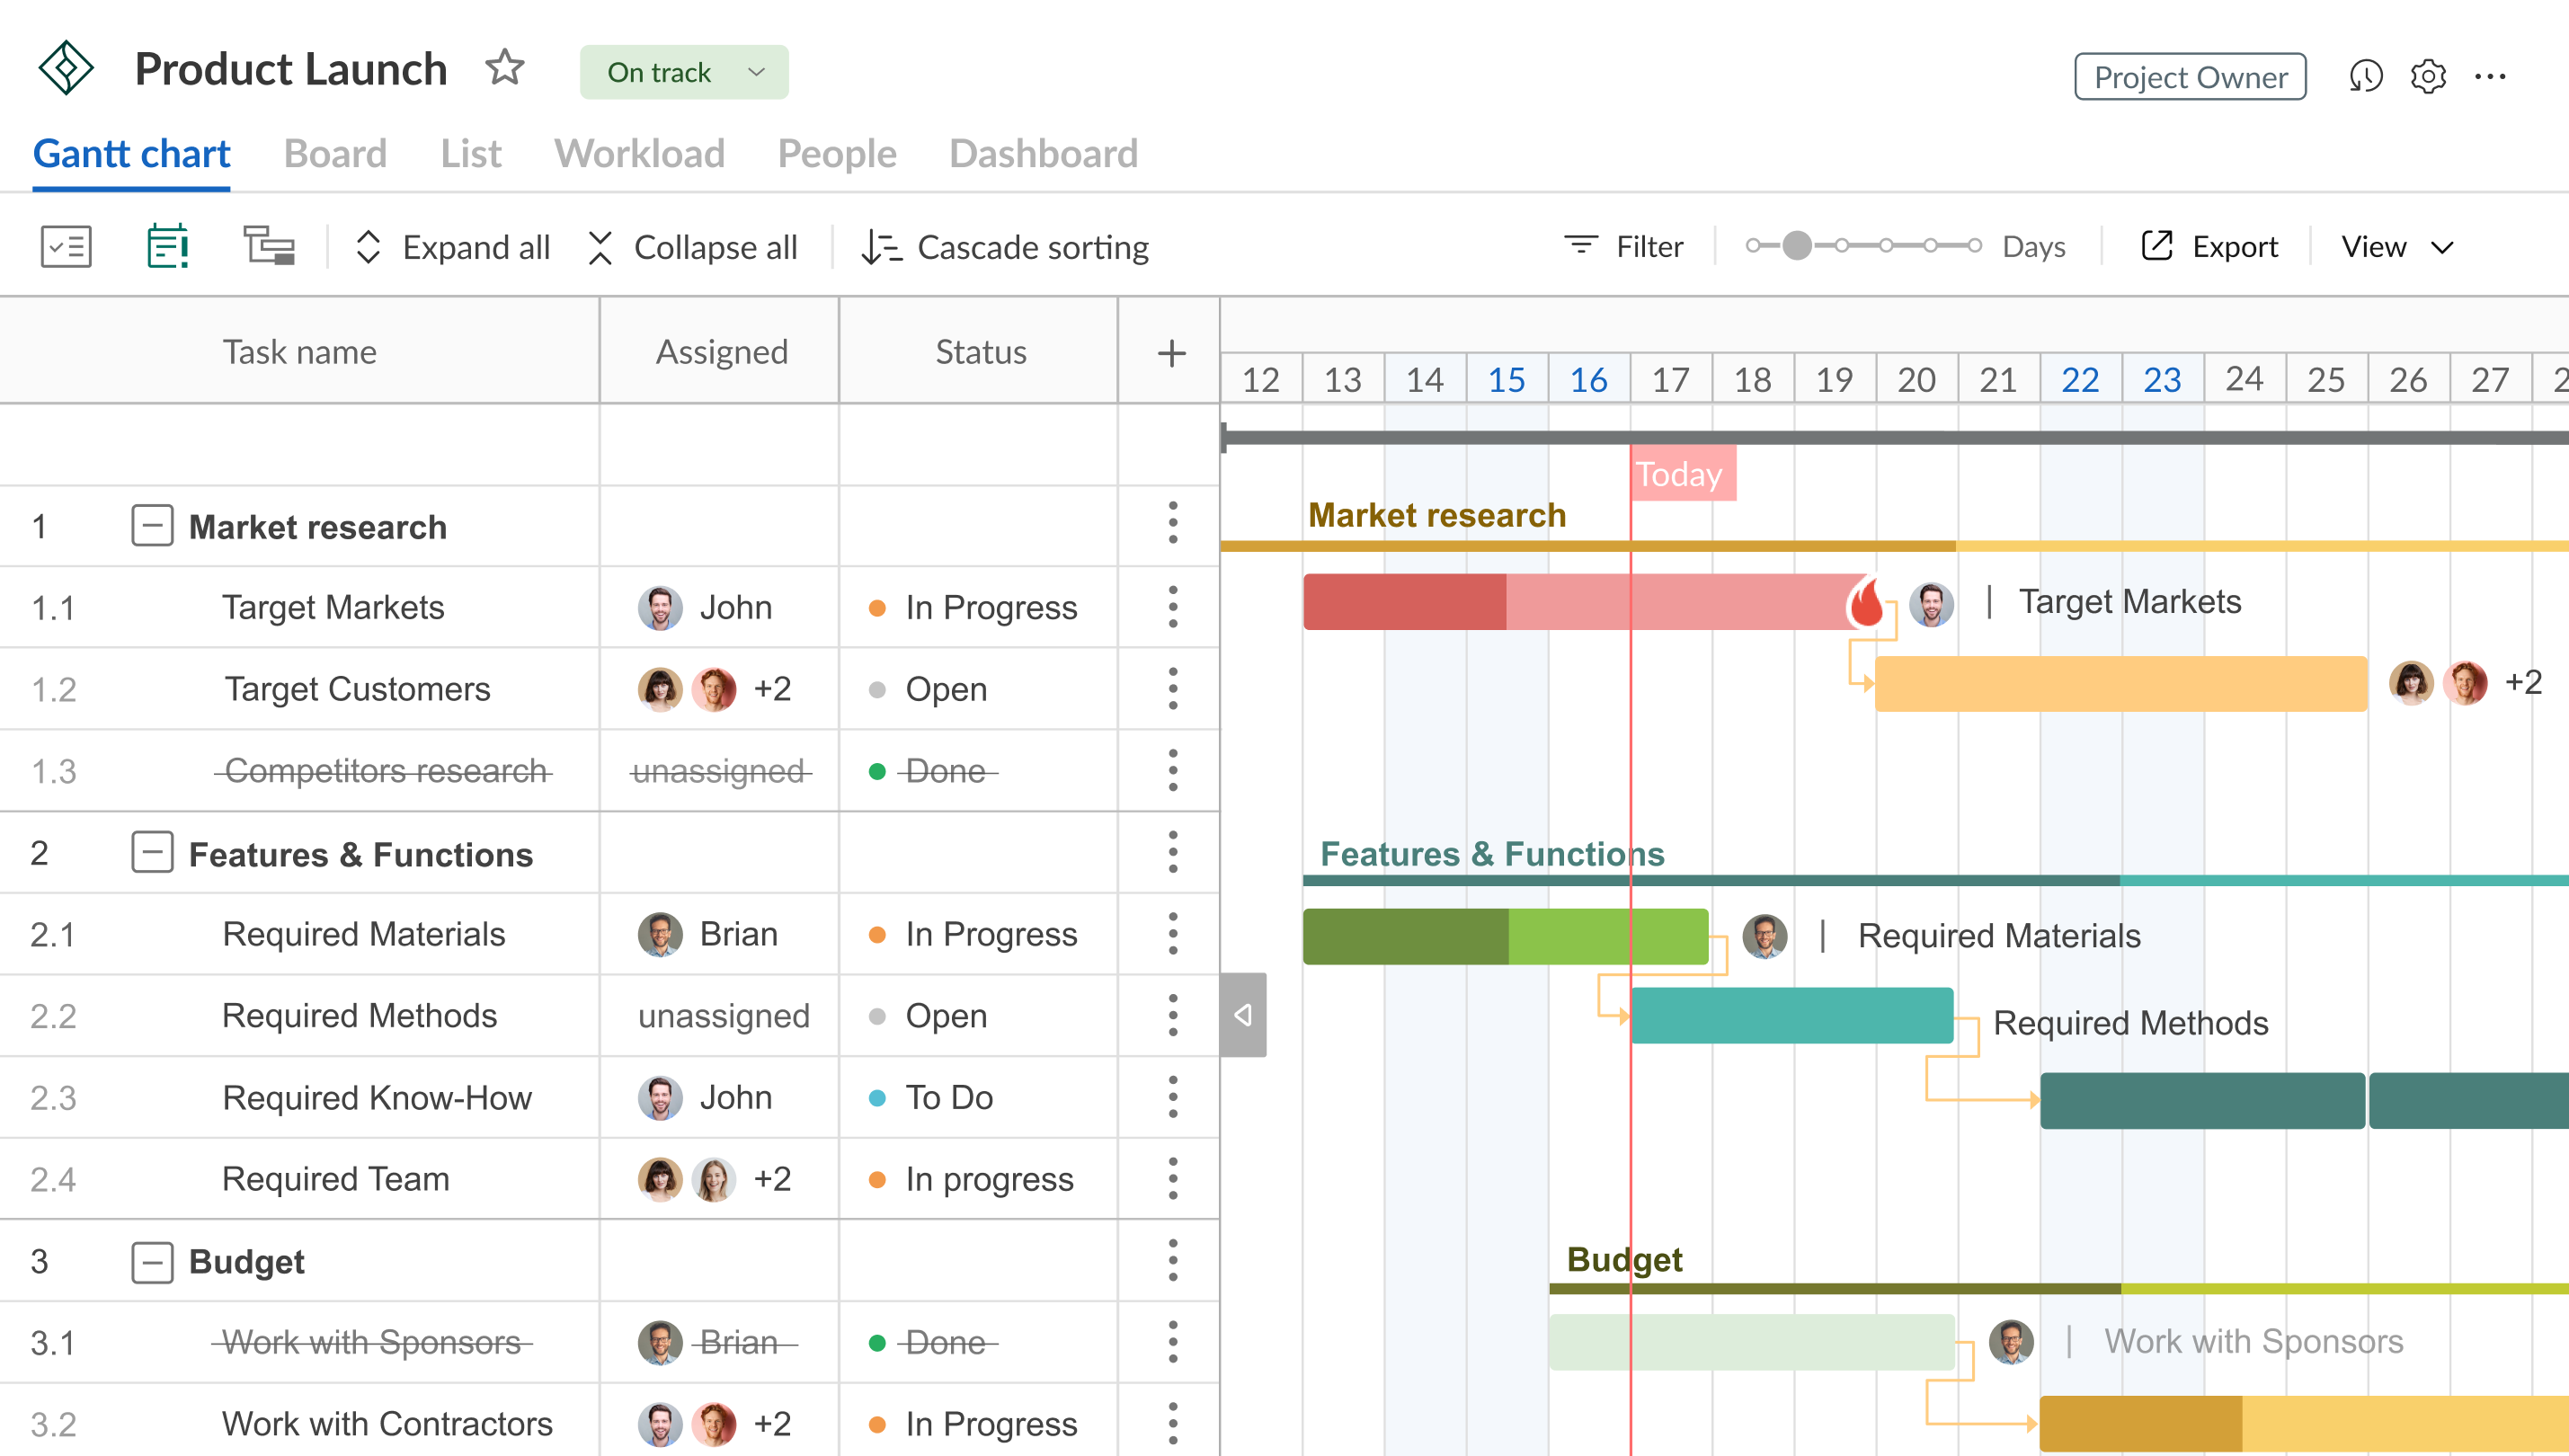Open the checklist view icon
This screenshot has height=1456, width=2569.
(64, 246)
